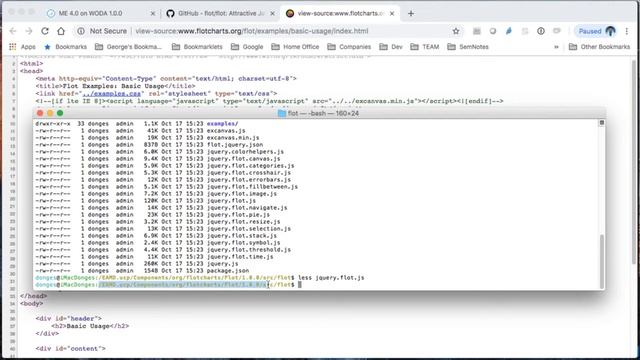Click jquery.flot.navigate.js in terminal
Screen dimensions: 640x360
(x=247, y=208)
